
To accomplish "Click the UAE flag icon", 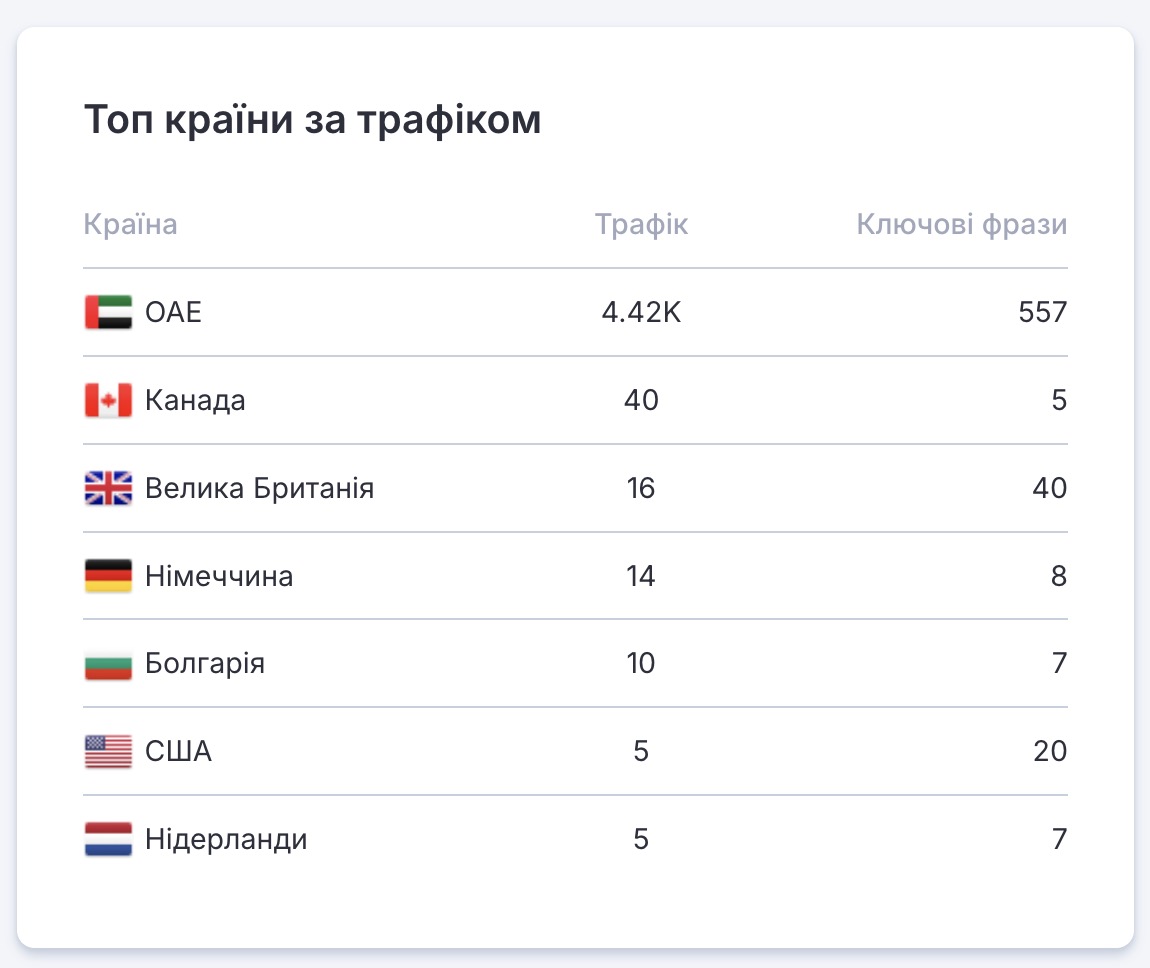I will 108,313.
